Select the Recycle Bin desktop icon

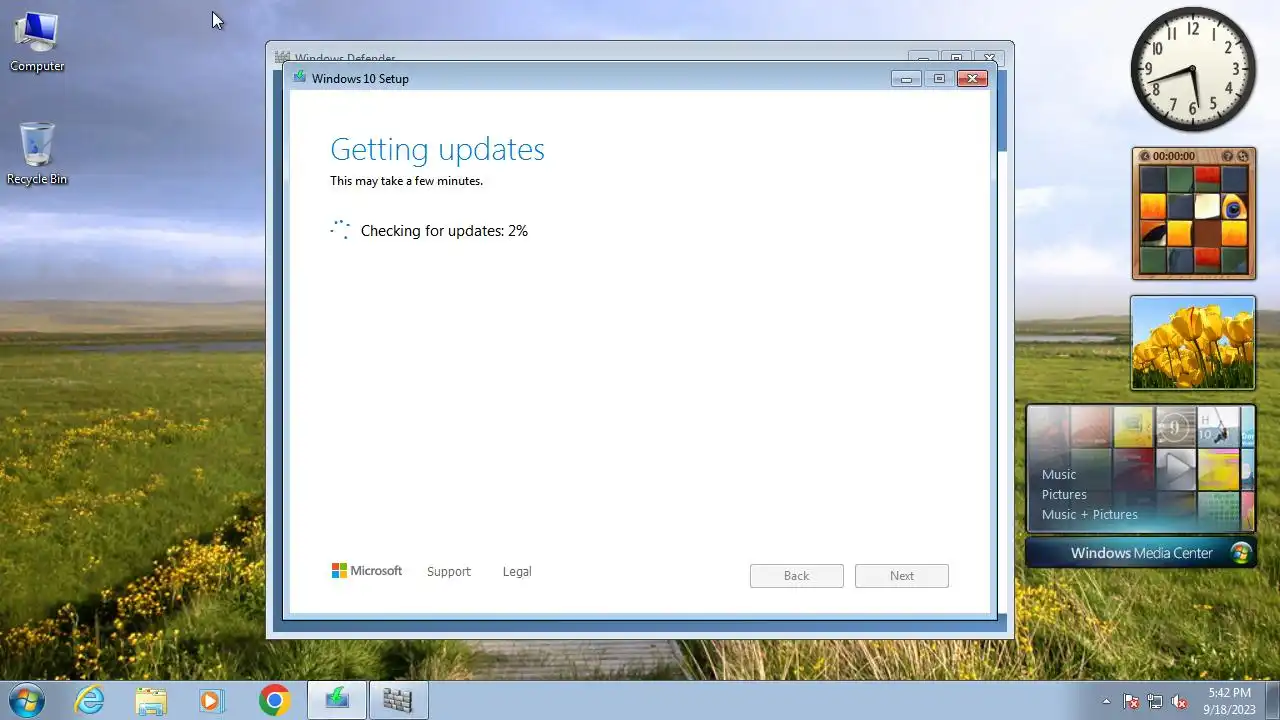click(37, 154)
